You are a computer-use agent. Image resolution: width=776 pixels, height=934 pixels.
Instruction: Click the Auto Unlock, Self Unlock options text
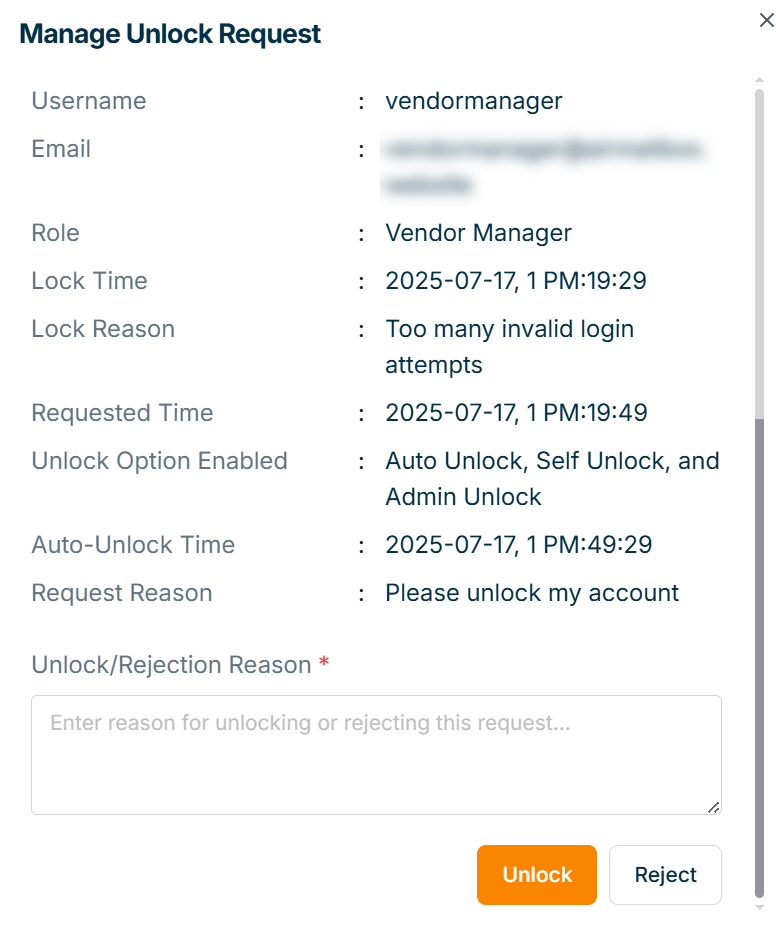552,478
